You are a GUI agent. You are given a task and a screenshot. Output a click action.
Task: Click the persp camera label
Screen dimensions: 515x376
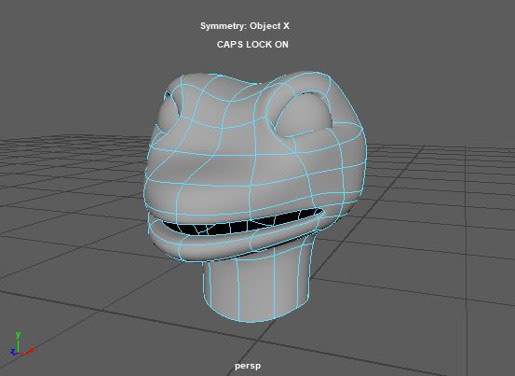[x=247, y=366]
